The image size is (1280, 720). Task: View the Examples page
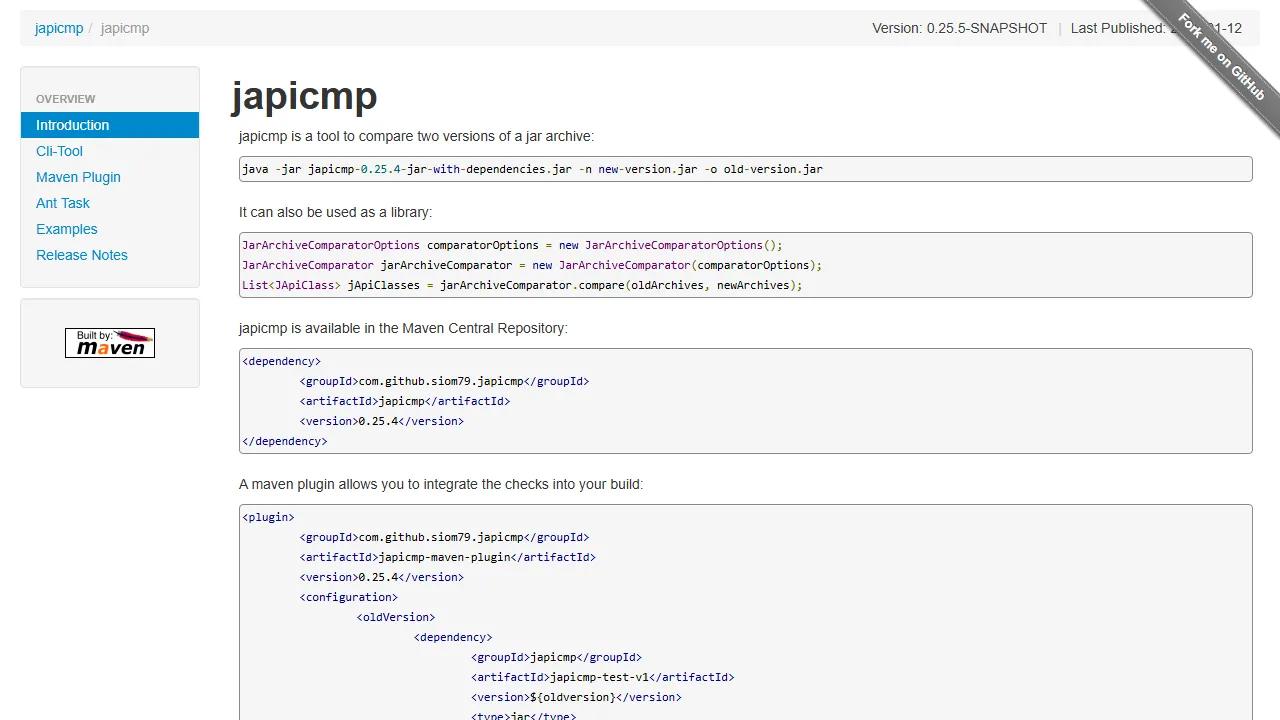point(66,229)
